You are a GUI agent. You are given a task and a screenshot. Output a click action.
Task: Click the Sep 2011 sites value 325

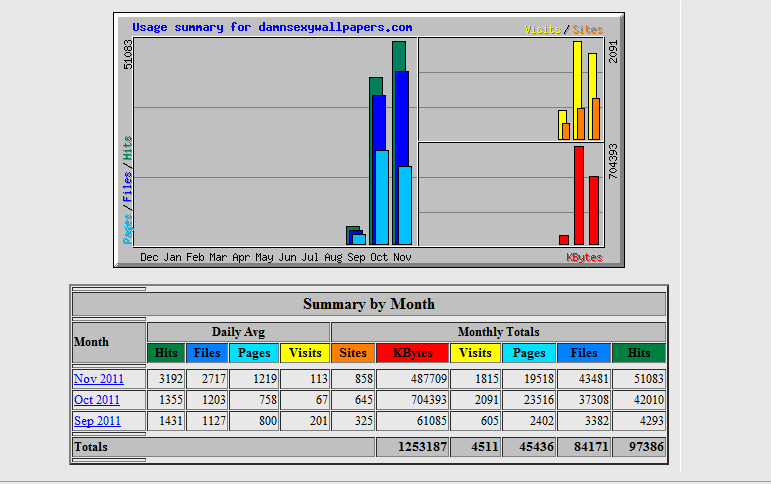(x=363, y=421)
